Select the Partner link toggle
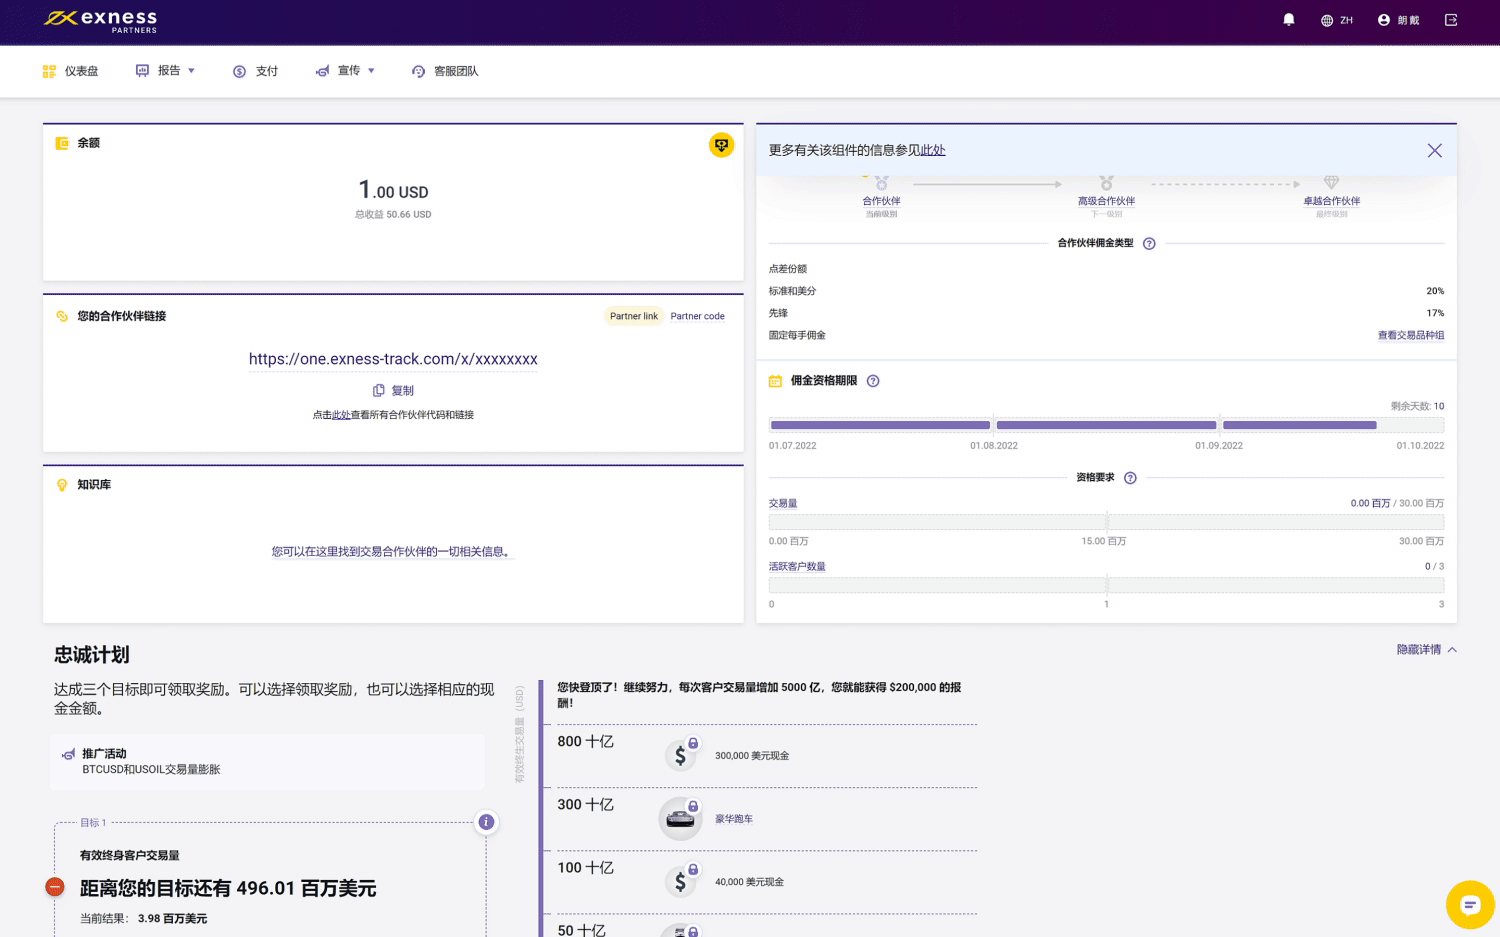Viewport: 1500px width, 937px height. [x=634, y=316]
